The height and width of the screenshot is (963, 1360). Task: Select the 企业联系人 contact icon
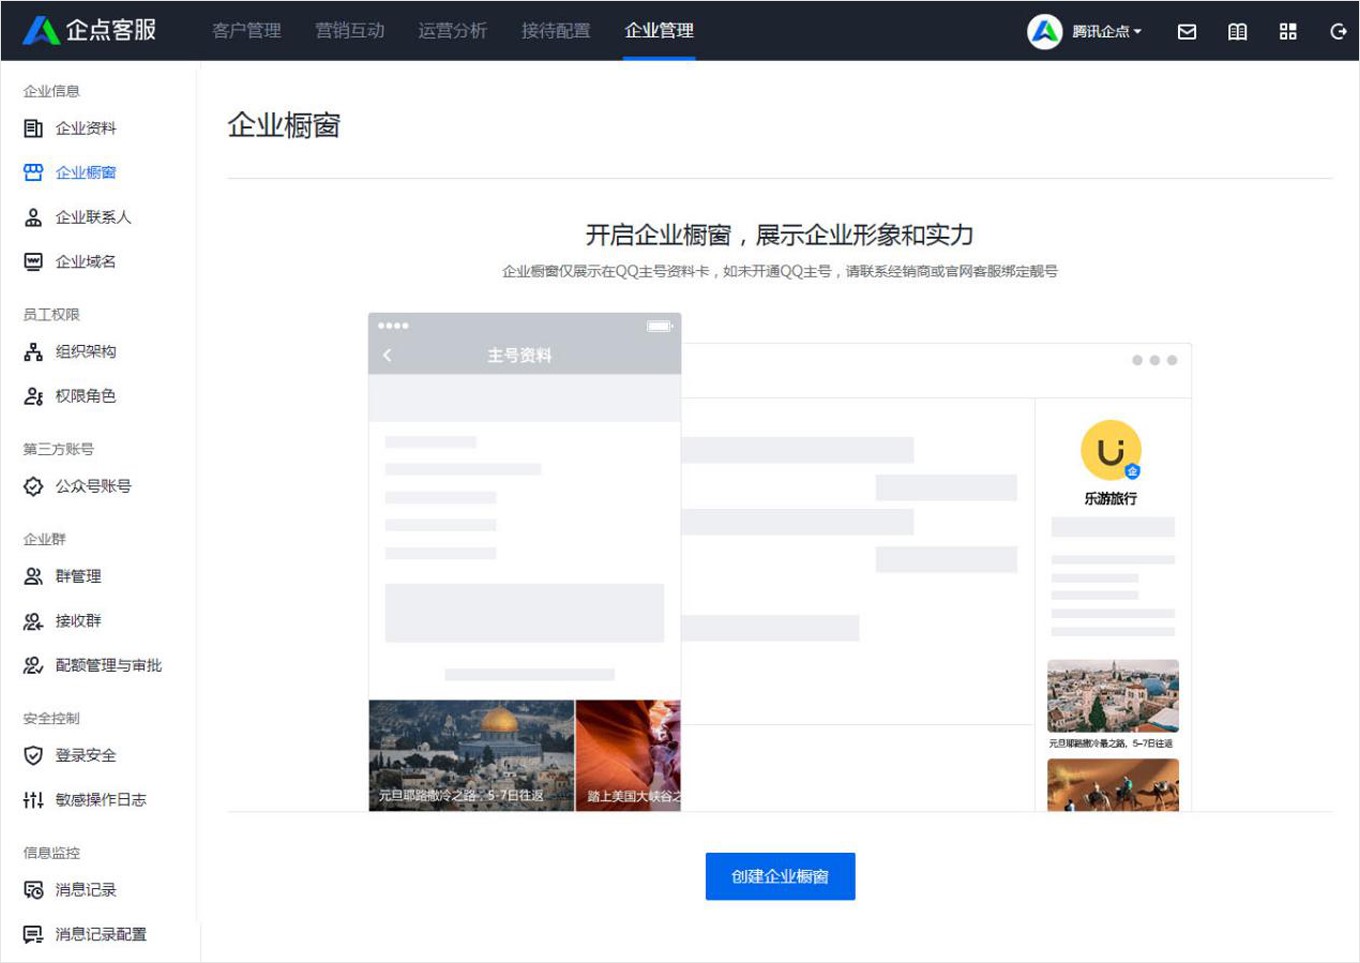(x=33, y=217)
